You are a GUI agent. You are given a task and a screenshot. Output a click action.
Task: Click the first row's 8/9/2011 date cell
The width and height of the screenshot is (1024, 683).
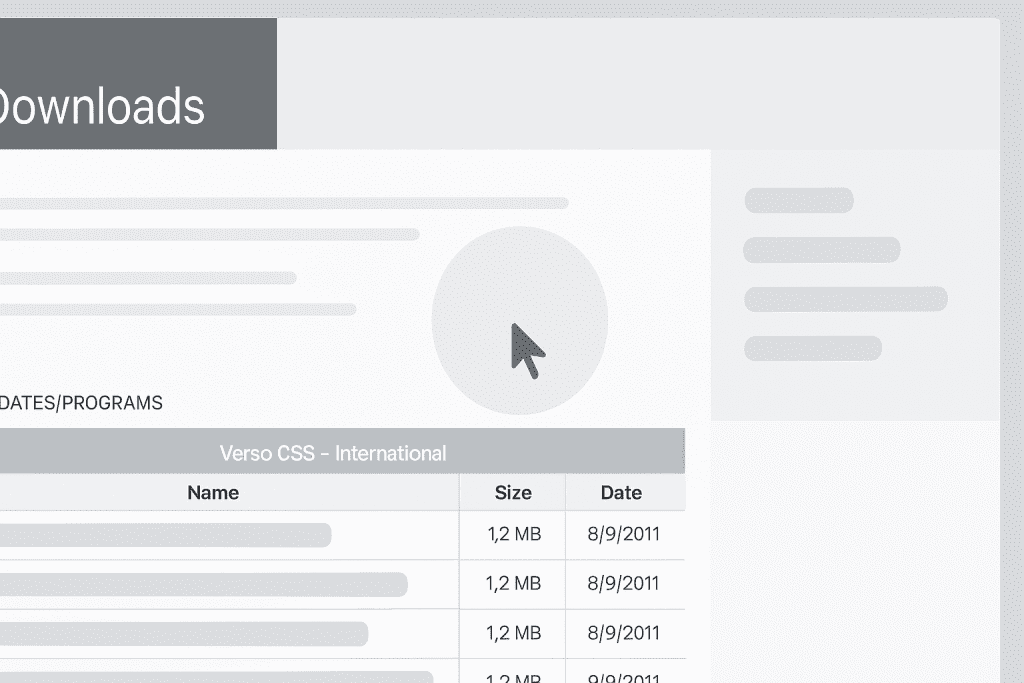[624, 534]
